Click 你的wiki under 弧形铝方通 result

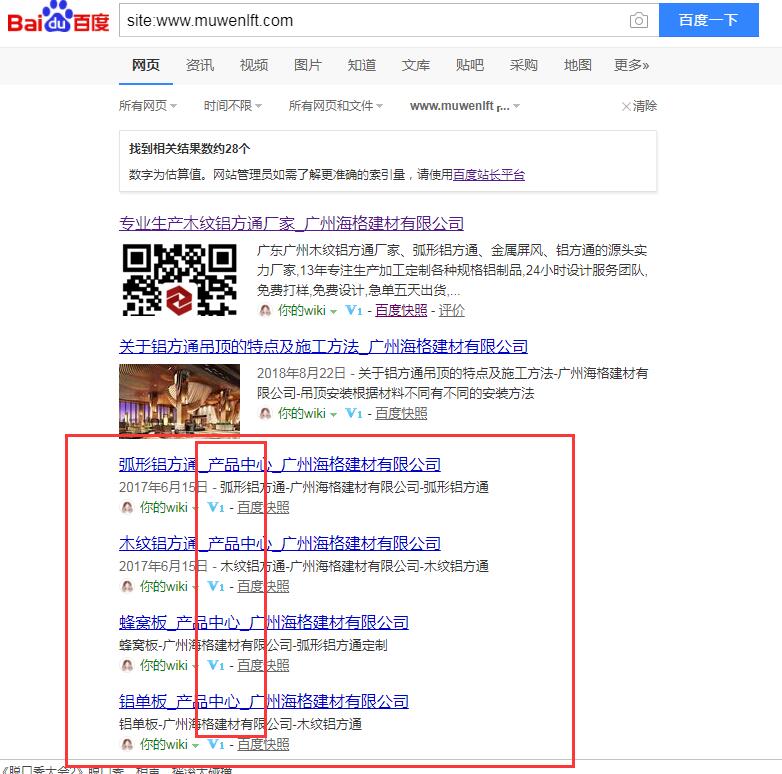click(164, 508)
